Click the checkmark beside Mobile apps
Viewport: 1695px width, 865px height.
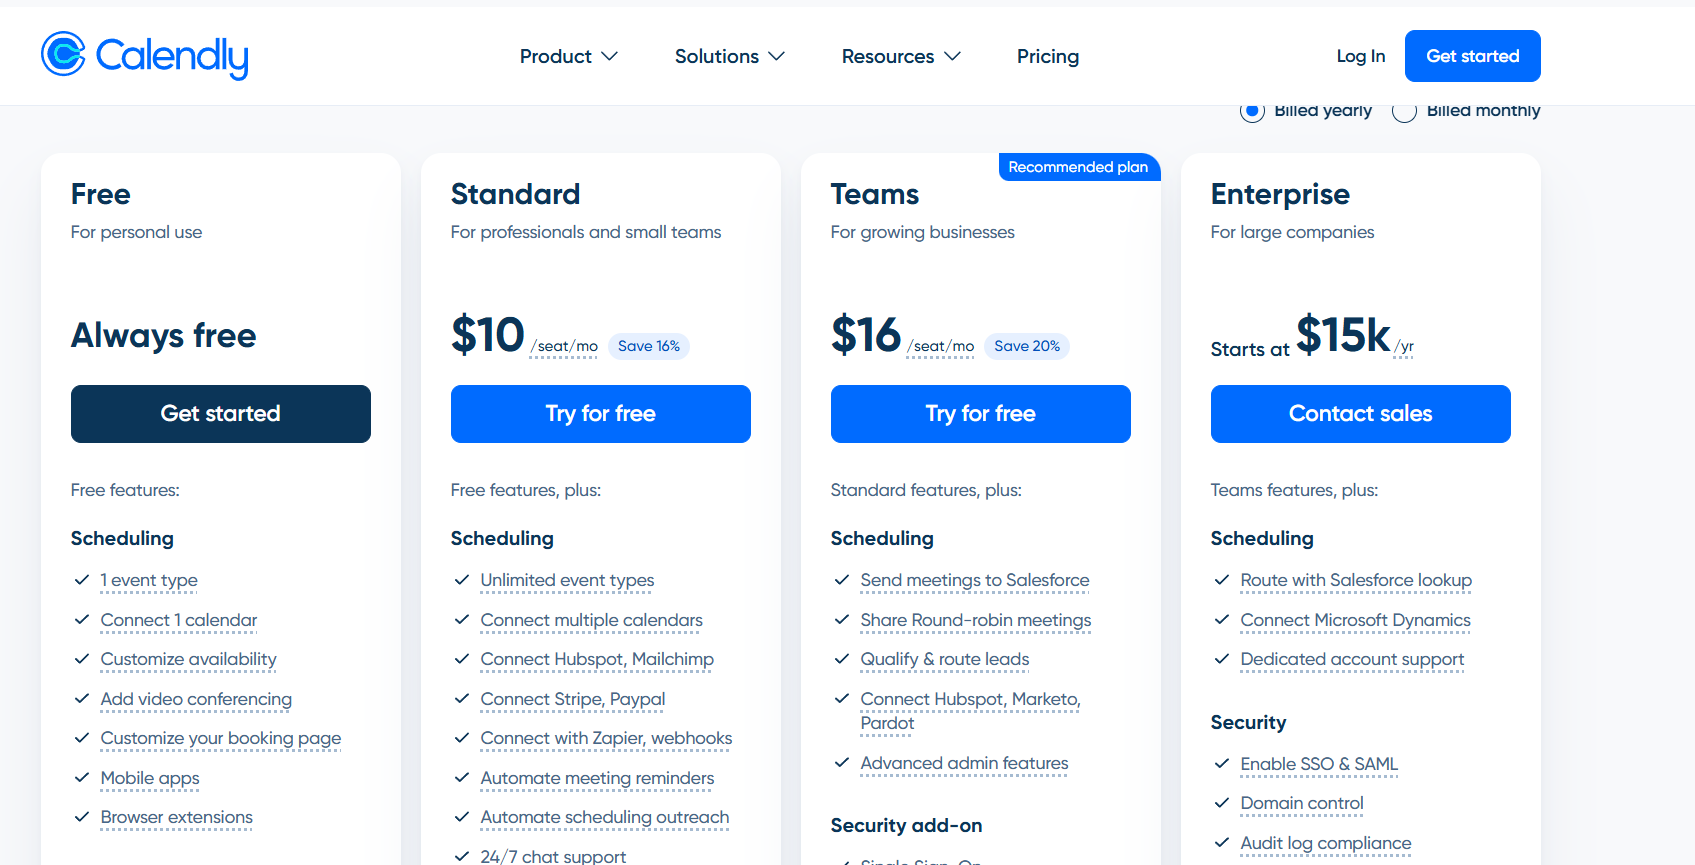[x=82, y=778]
